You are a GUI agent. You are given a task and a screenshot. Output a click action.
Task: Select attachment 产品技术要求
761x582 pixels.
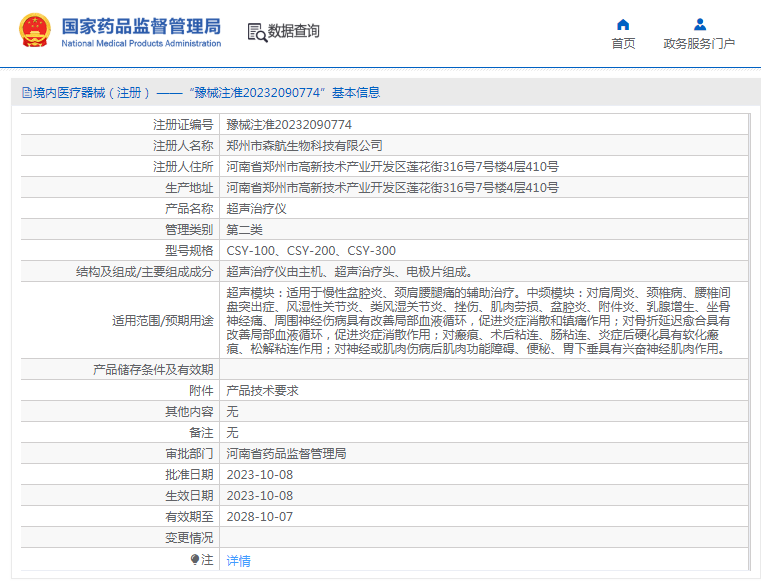[262, 391]
